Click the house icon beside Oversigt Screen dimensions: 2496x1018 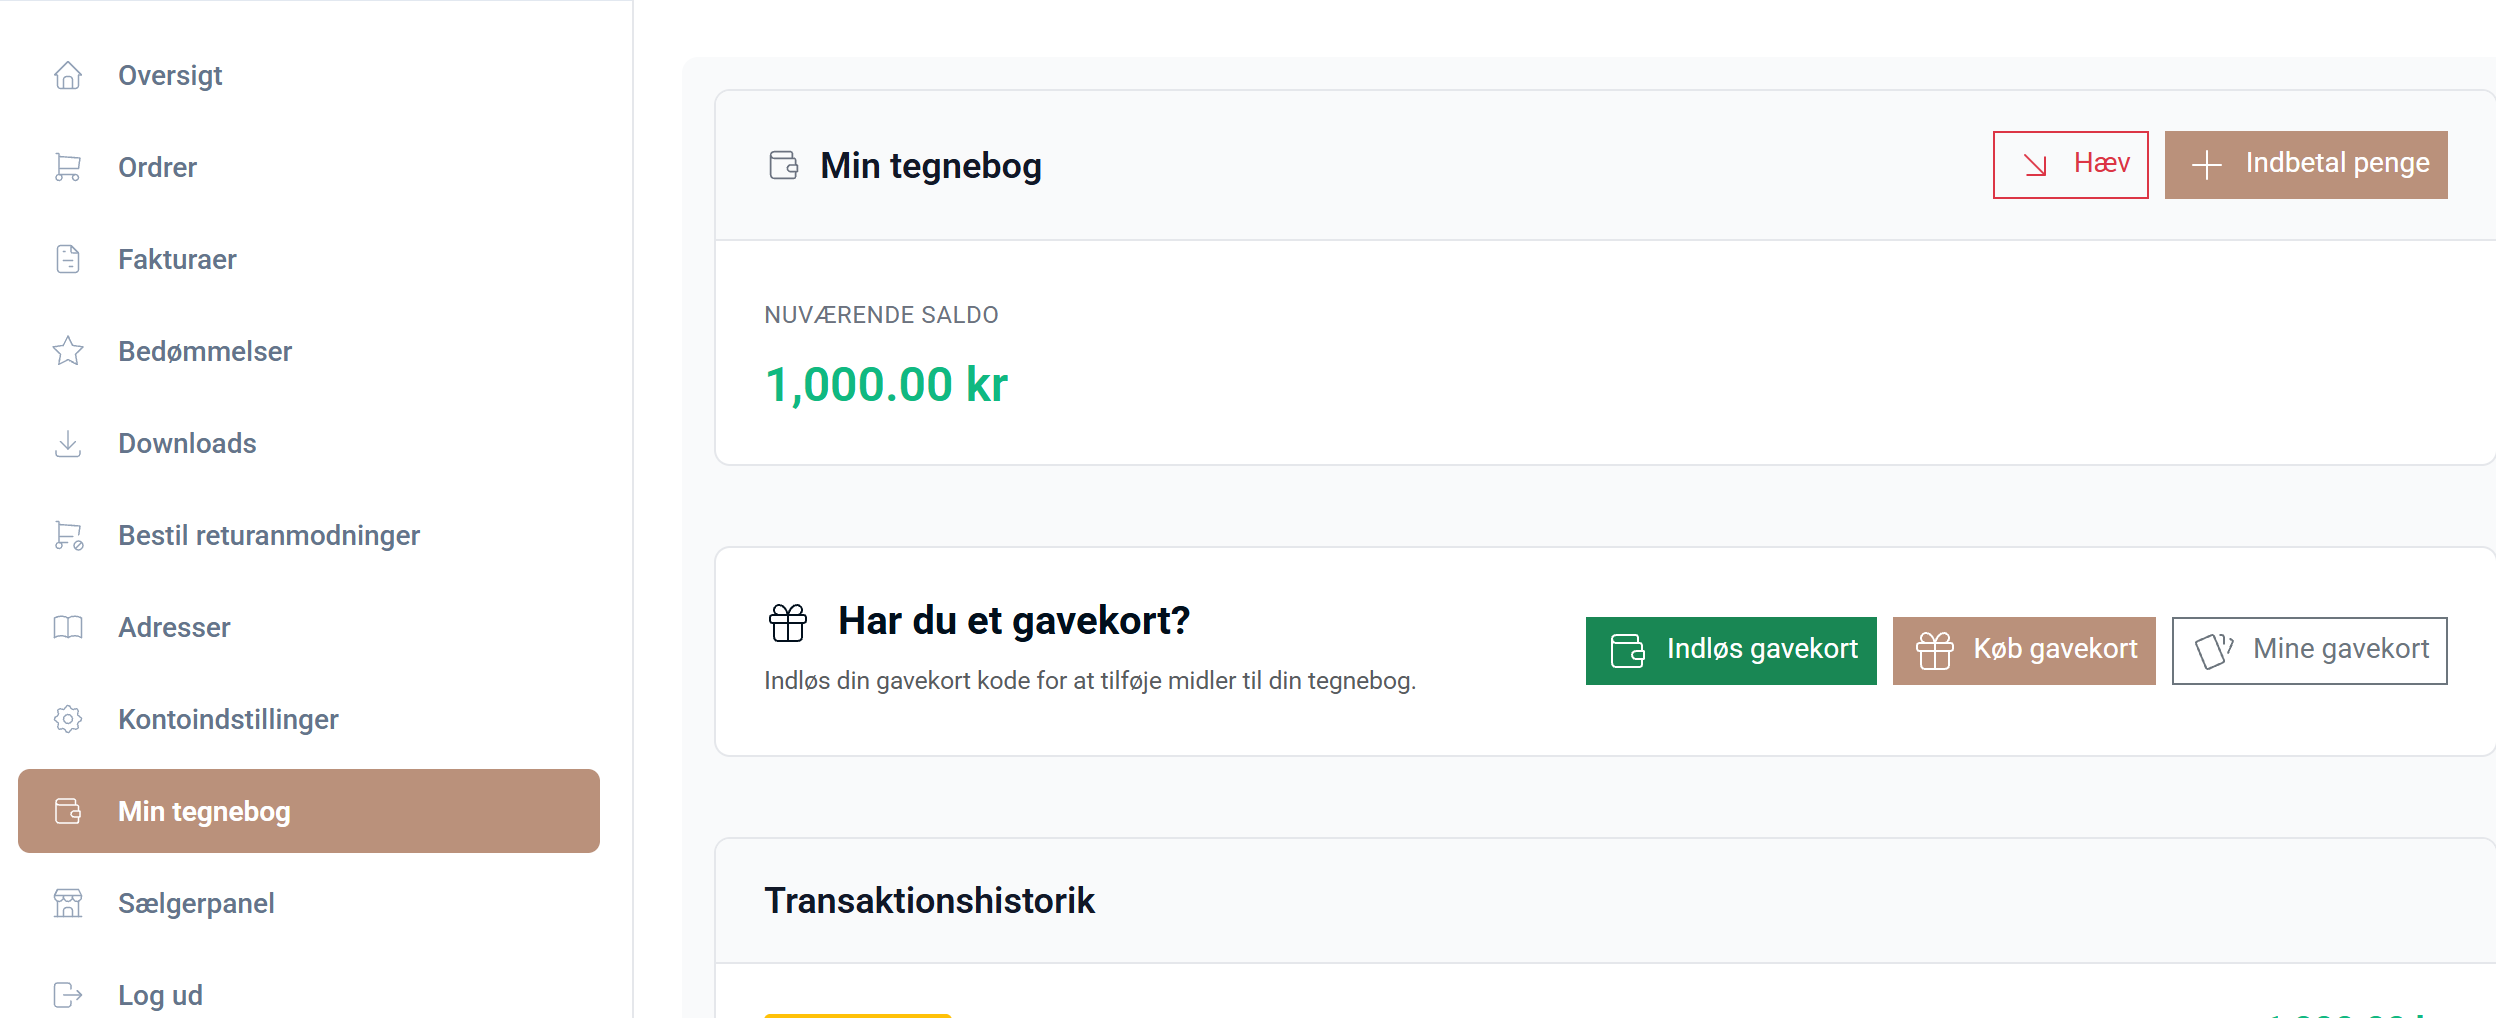tap(68, 75)
